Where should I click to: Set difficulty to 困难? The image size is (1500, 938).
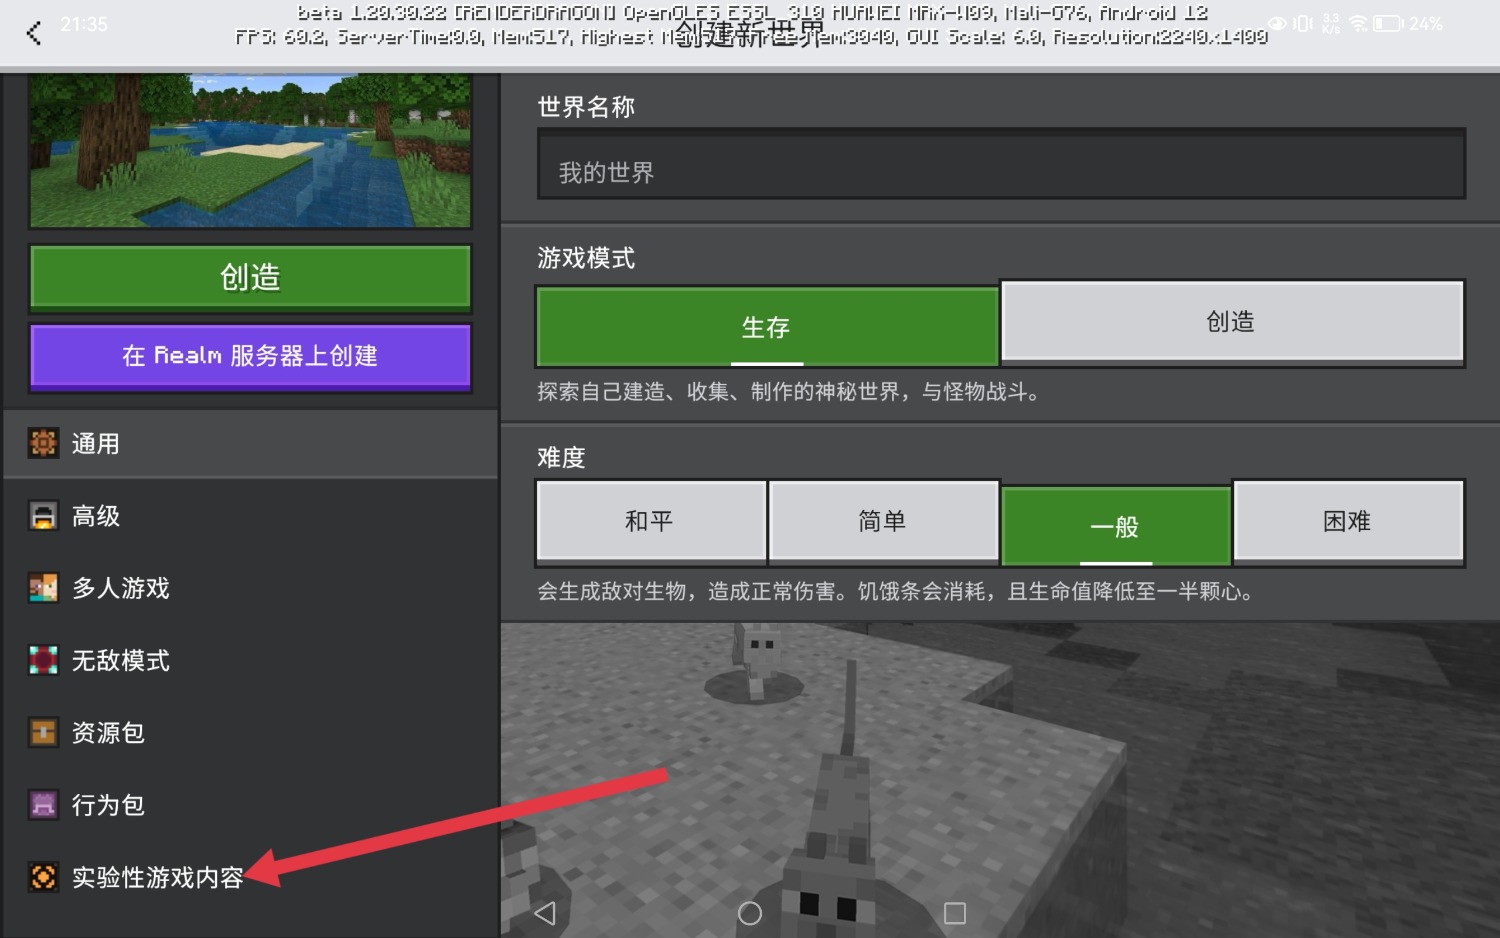click(1348, 521)
